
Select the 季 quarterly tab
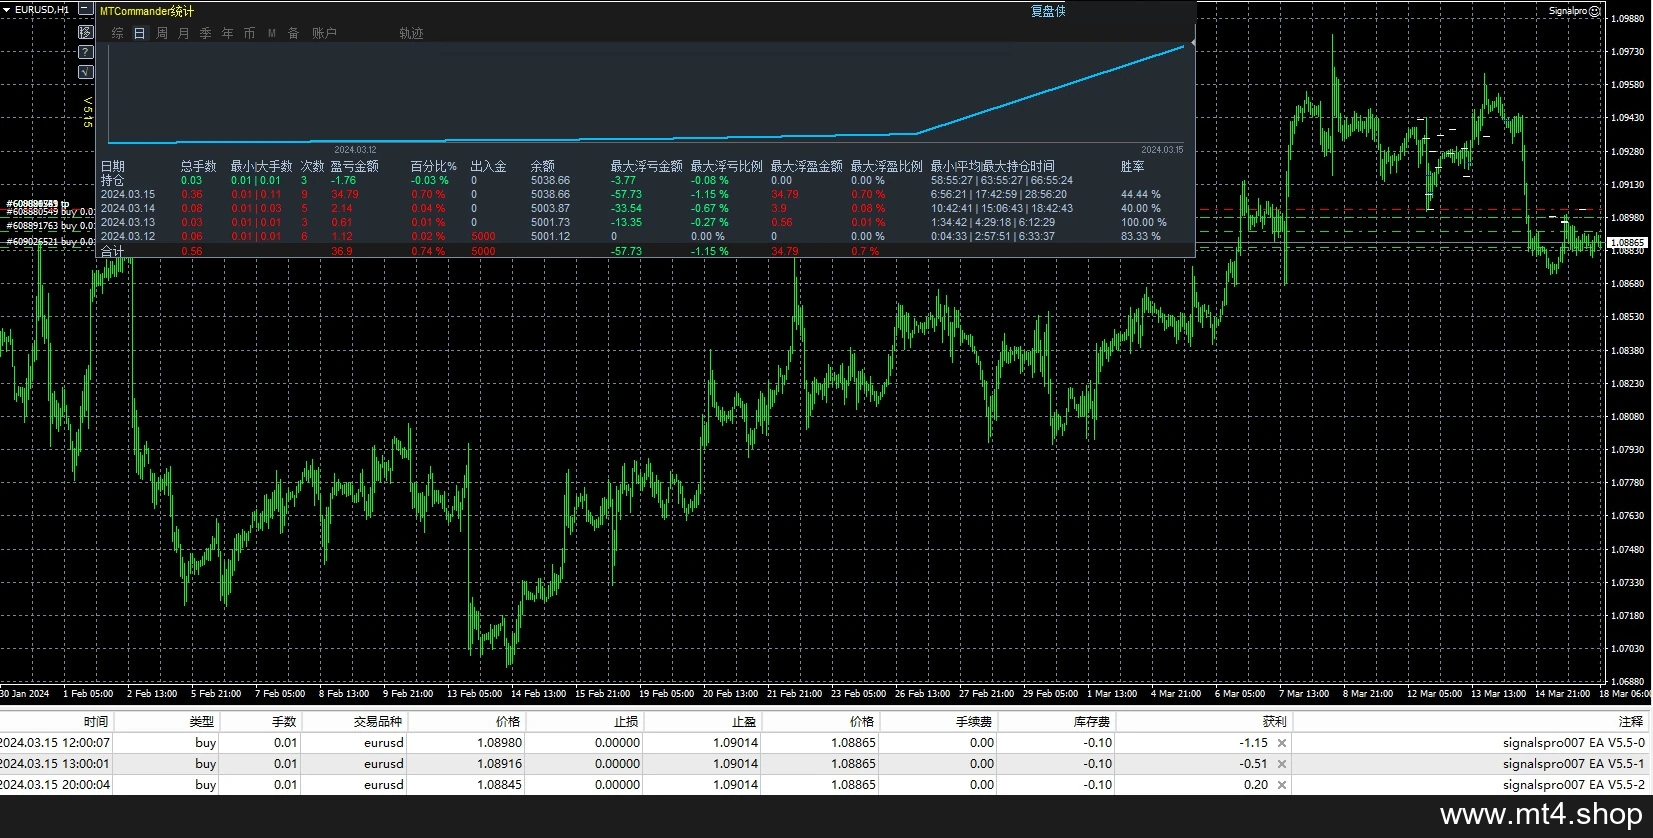[x=206, y=33]
